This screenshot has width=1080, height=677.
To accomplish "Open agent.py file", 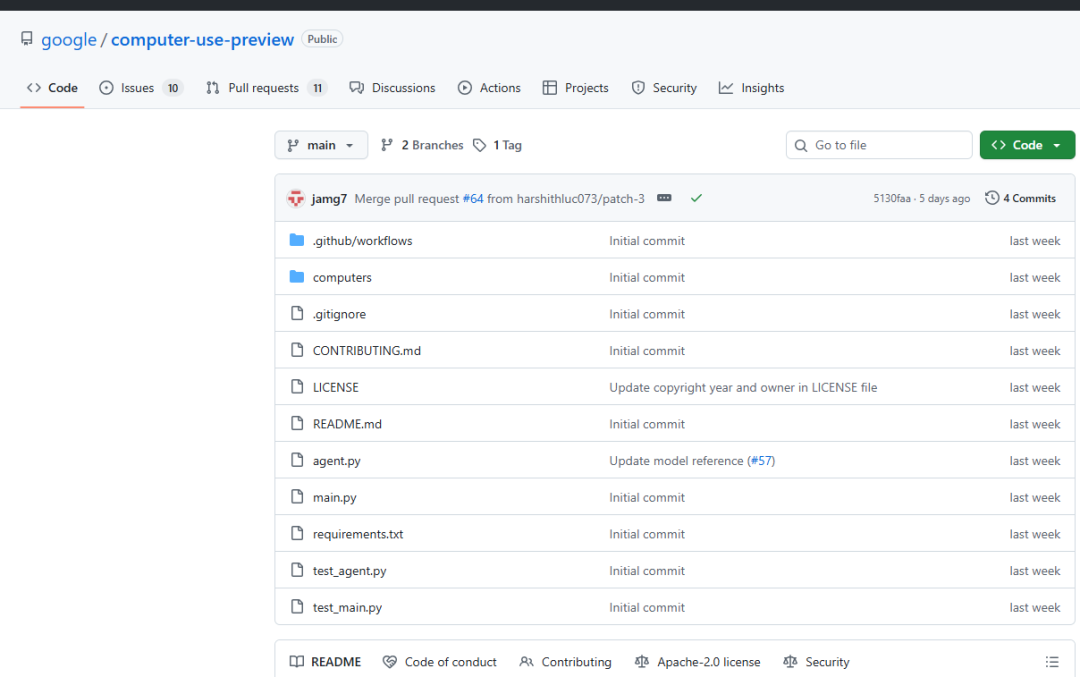I will (337, 461).
